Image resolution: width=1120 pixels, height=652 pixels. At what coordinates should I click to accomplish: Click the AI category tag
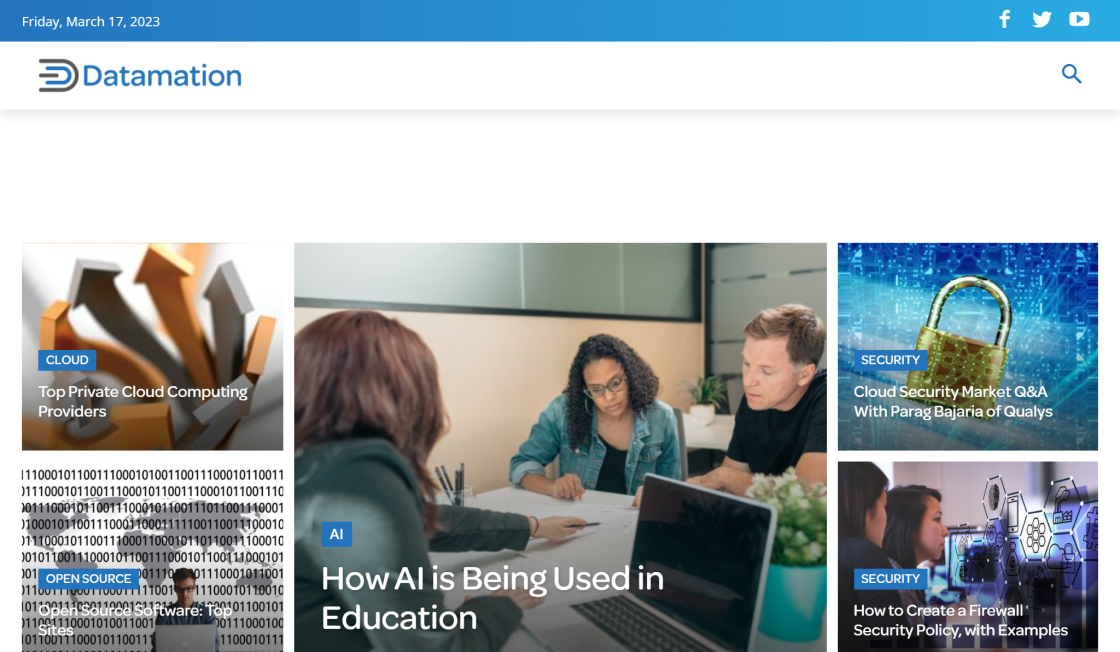336,534
